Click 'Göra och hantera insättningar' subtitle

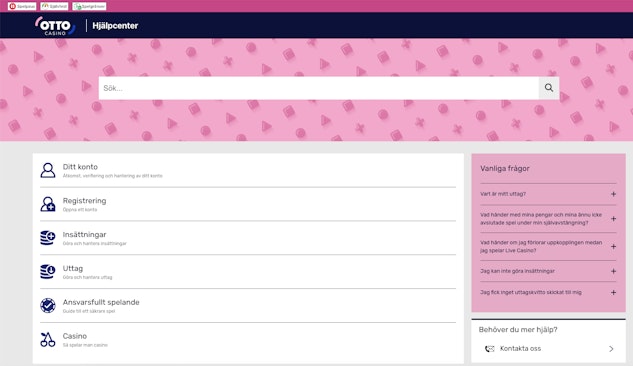click(x=95, y=244)
